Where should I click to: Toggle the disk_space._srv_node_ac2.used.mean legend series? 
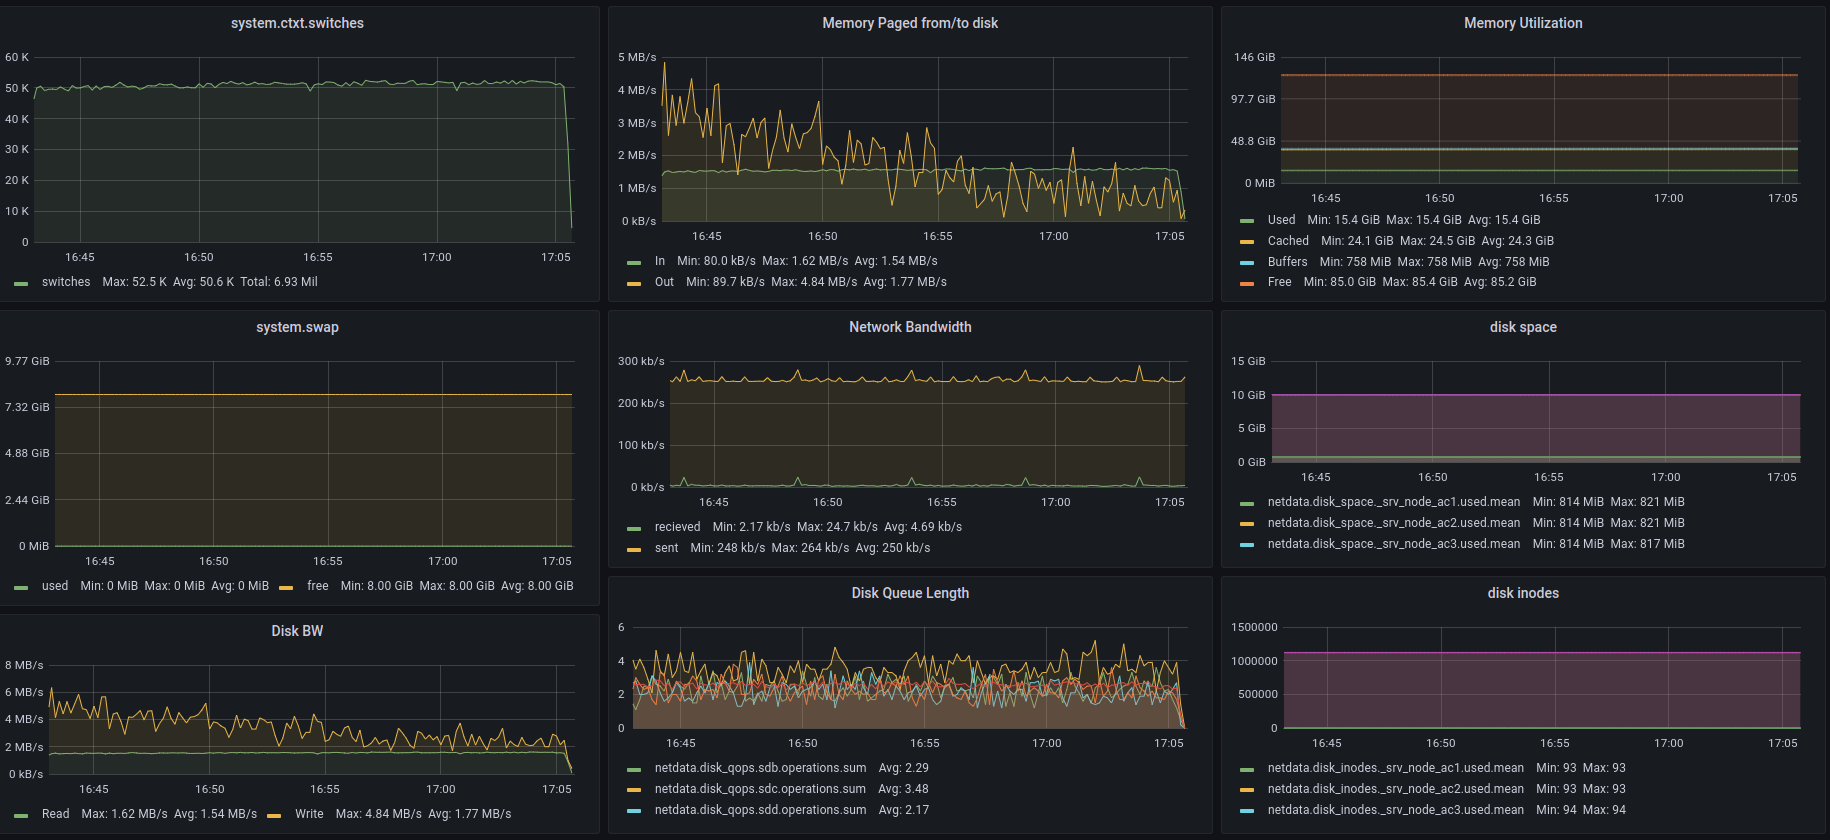click(x=1393, y=523)
